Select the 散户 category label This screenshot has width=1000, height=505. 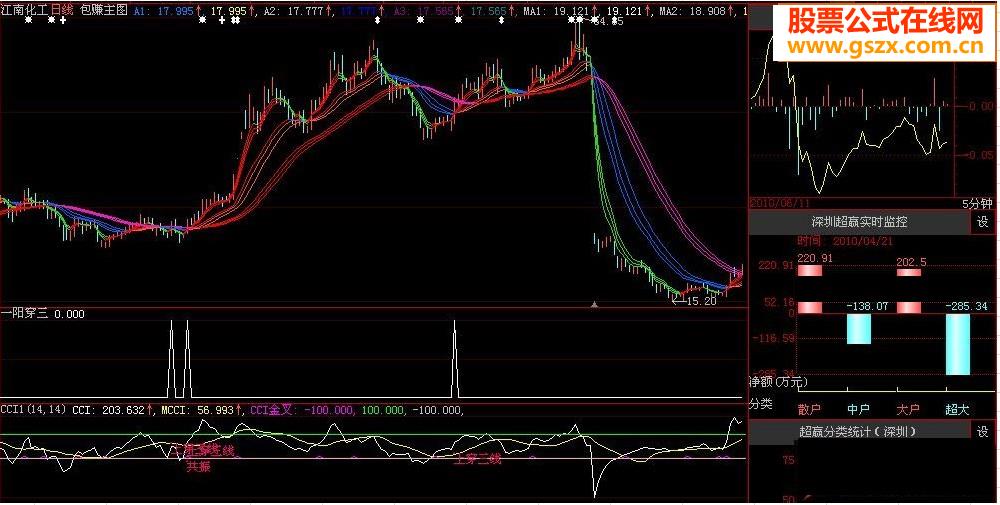click(809, 408)
